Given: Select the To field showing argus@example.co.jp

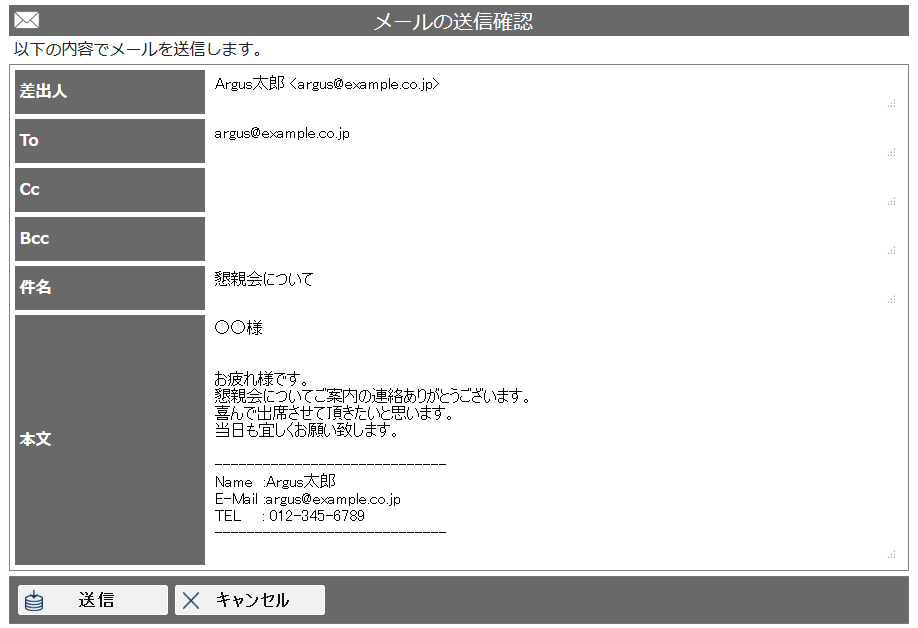Looking at the screenshot, I should pyautogui.click(x=500, y=140).
